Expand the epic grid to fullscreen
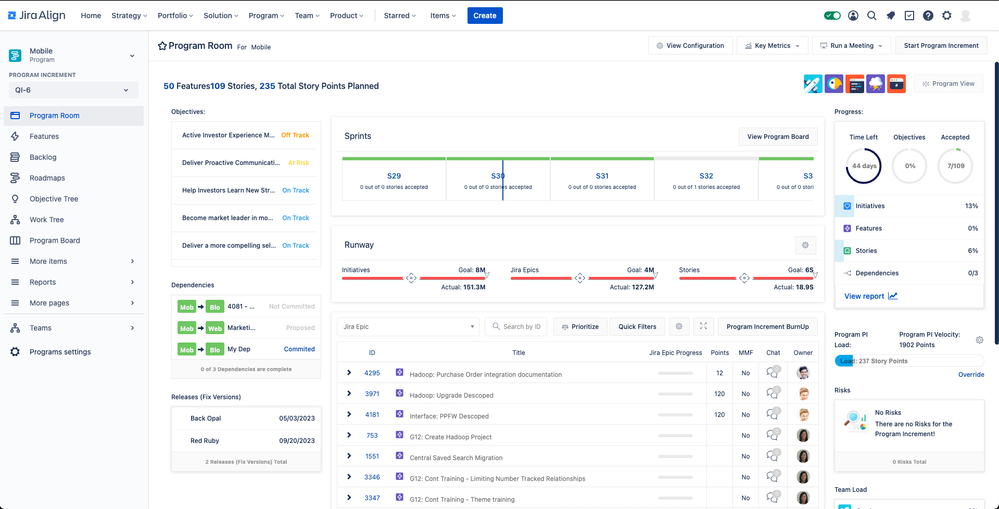 [703, 326]
